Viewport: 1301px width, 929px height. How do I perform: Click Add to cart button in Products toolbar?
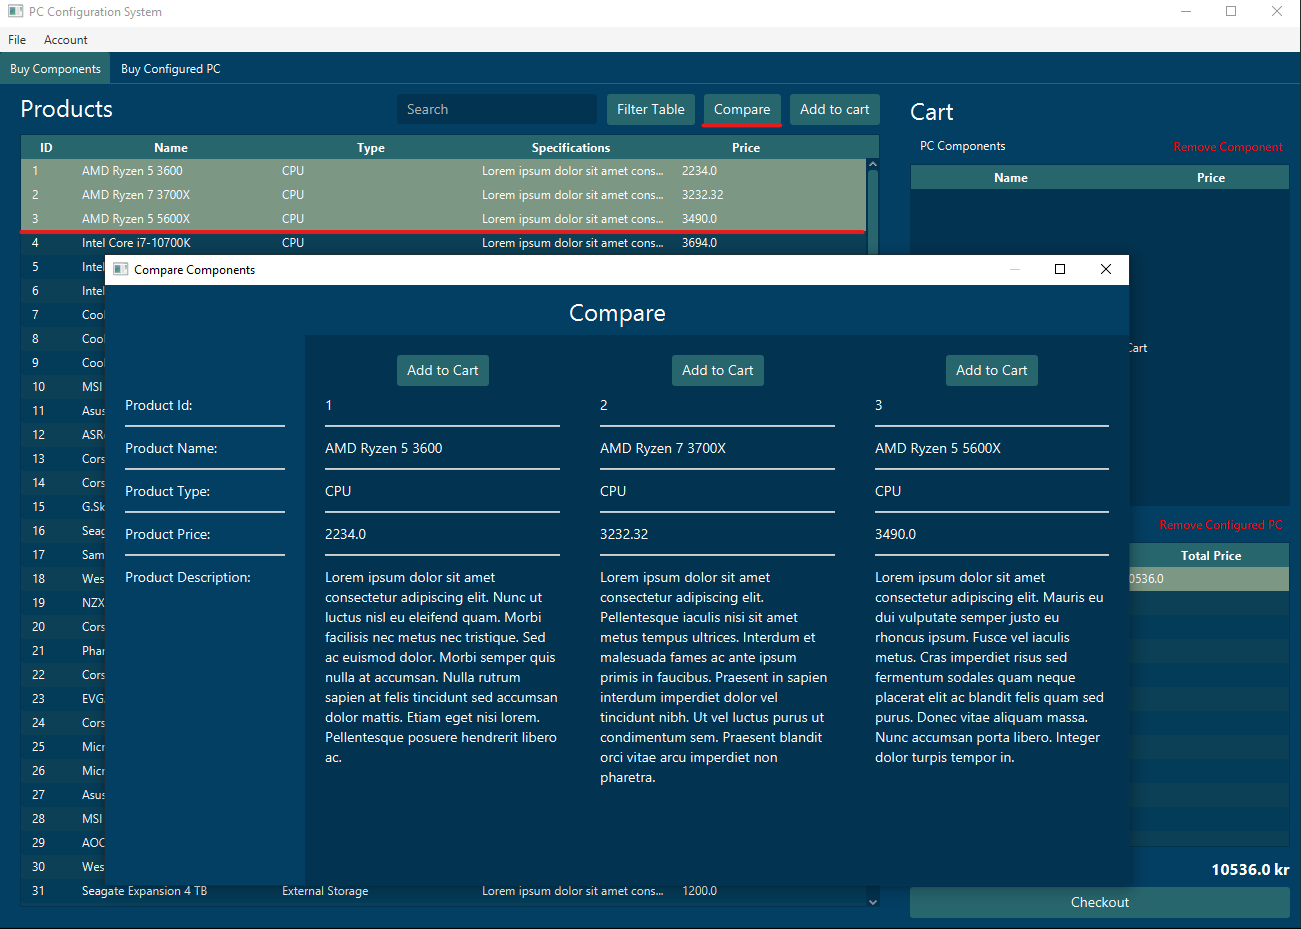[835, 110]
